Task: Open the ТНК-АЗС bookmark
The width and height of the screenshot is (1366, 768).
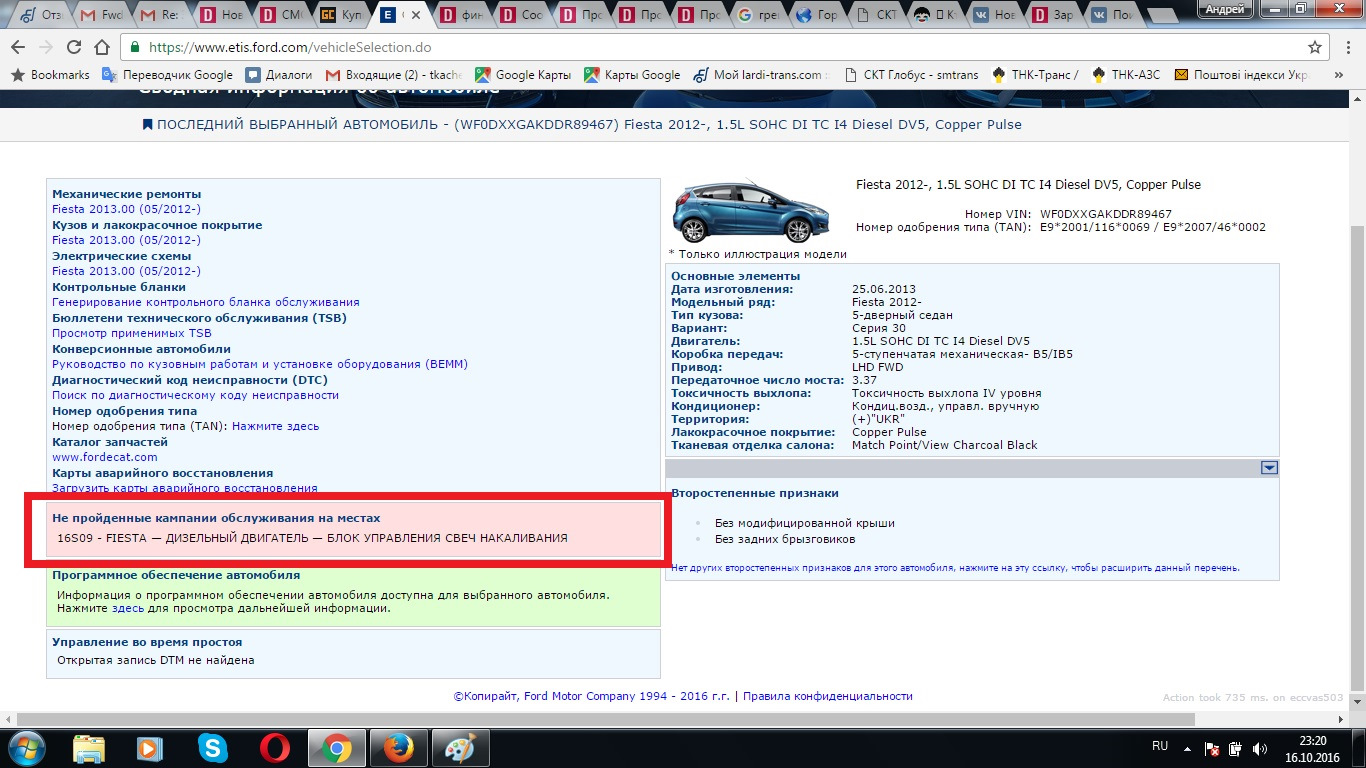Action: (1127, 75)
